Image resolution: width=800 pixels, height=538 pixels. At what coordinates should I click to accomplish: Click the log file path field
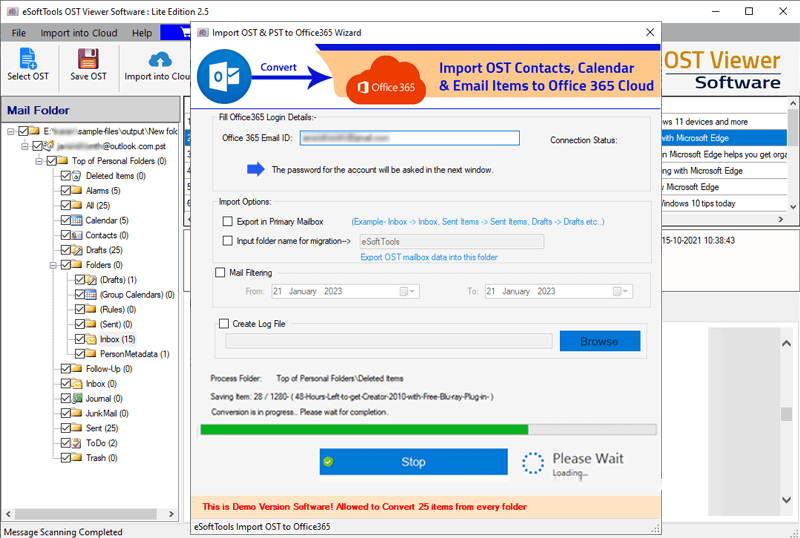coord(389,341)
